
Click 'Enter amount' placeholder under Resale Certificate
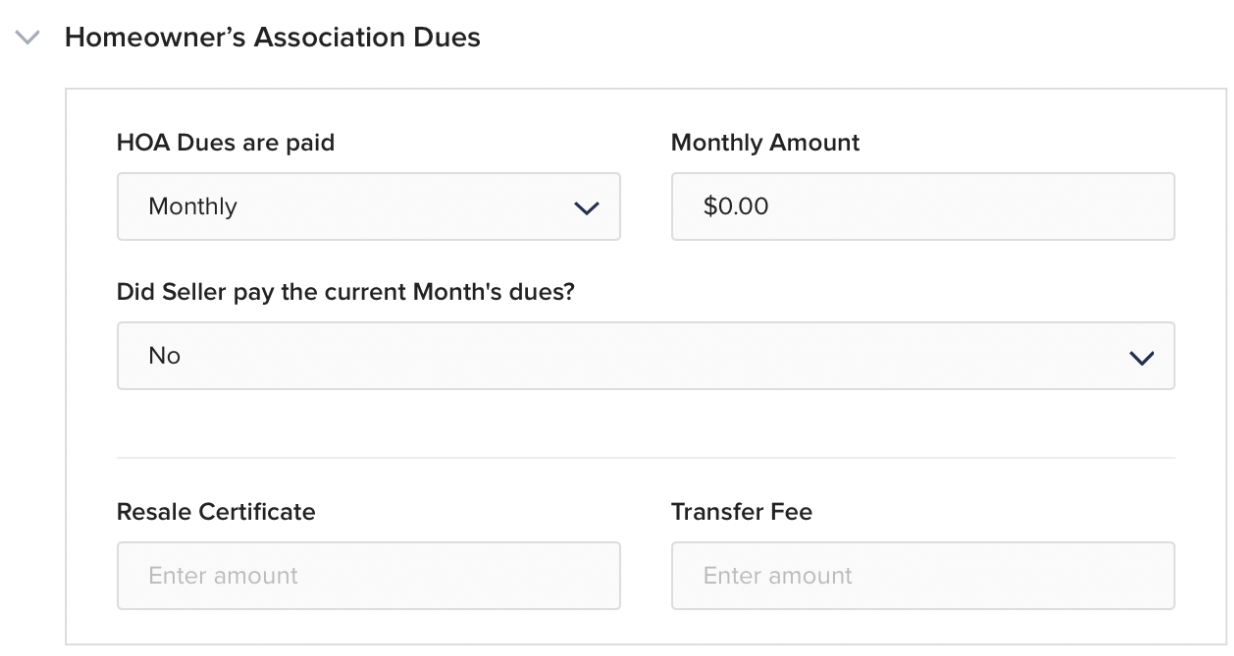pos(223,577)
